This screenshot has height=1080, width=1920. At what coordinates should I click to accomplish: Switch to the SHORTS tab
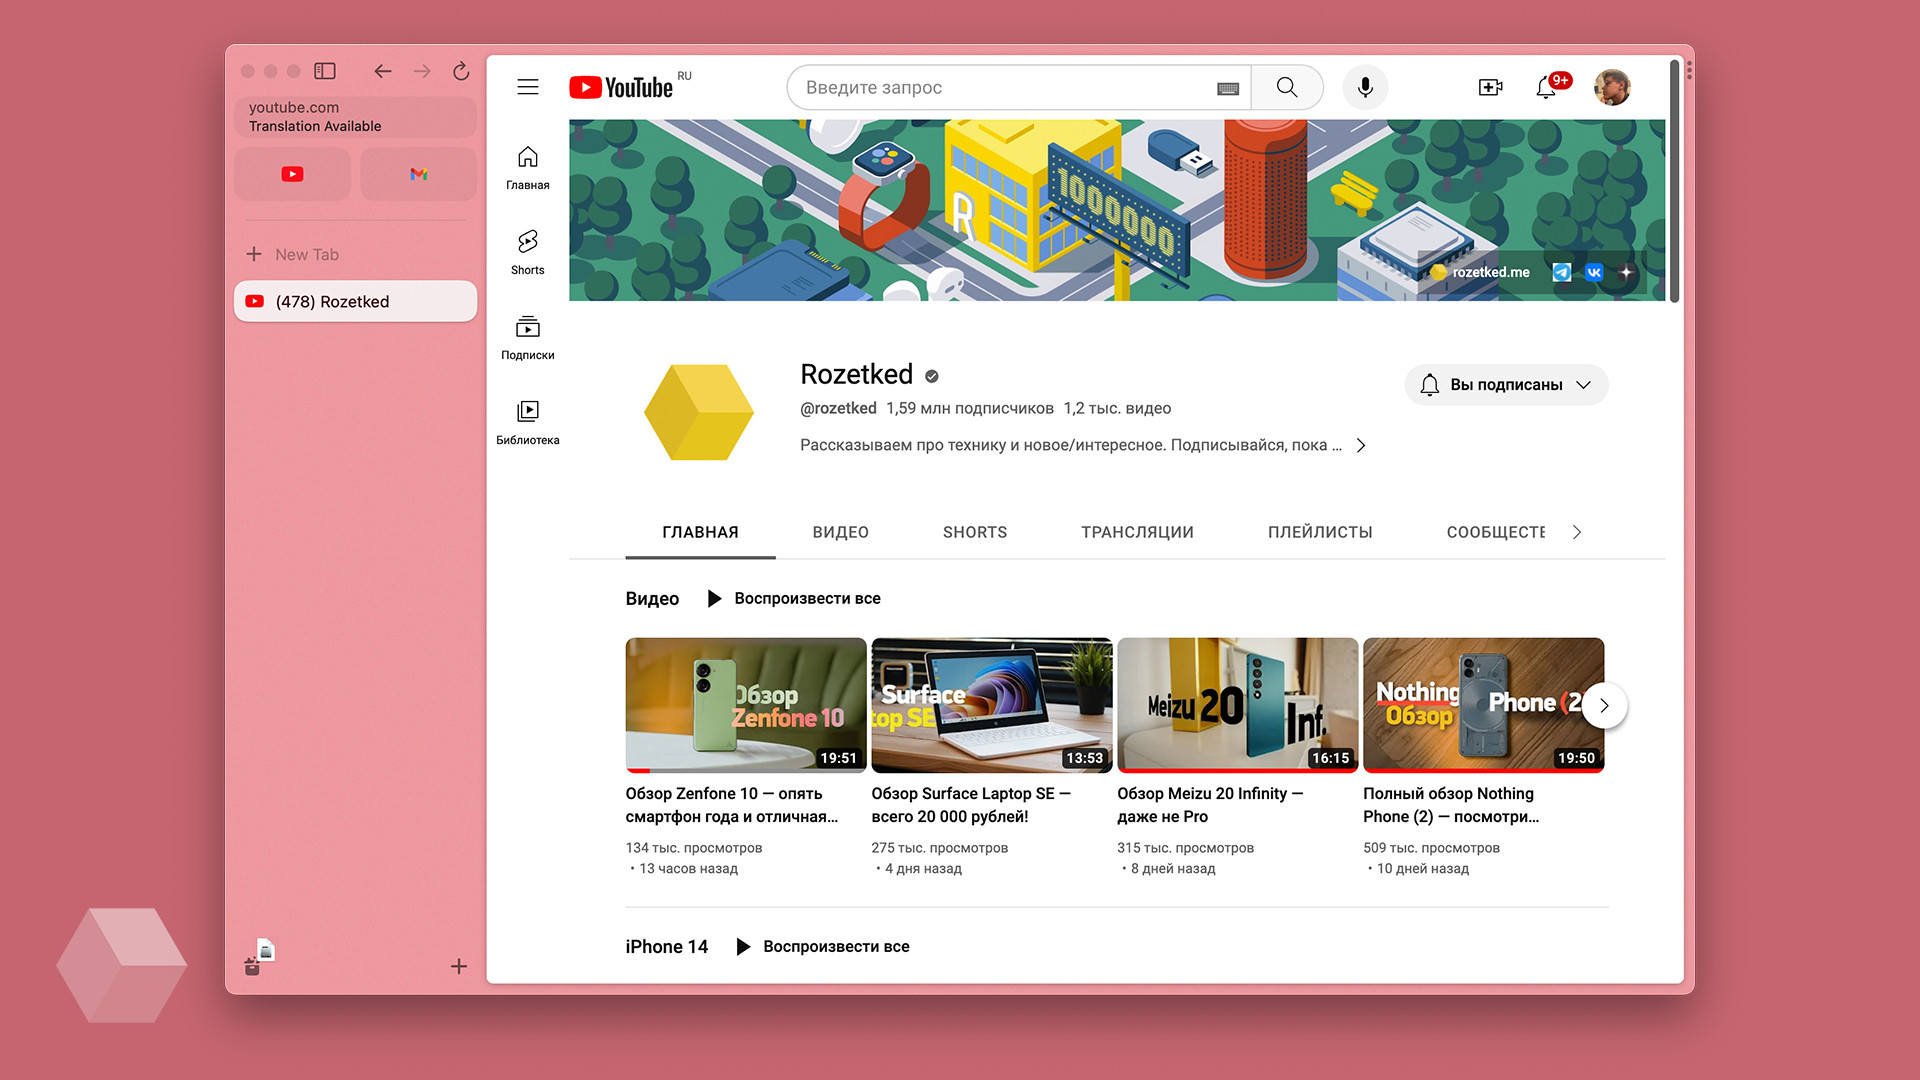pyautogui.click(x=975, y=532)
